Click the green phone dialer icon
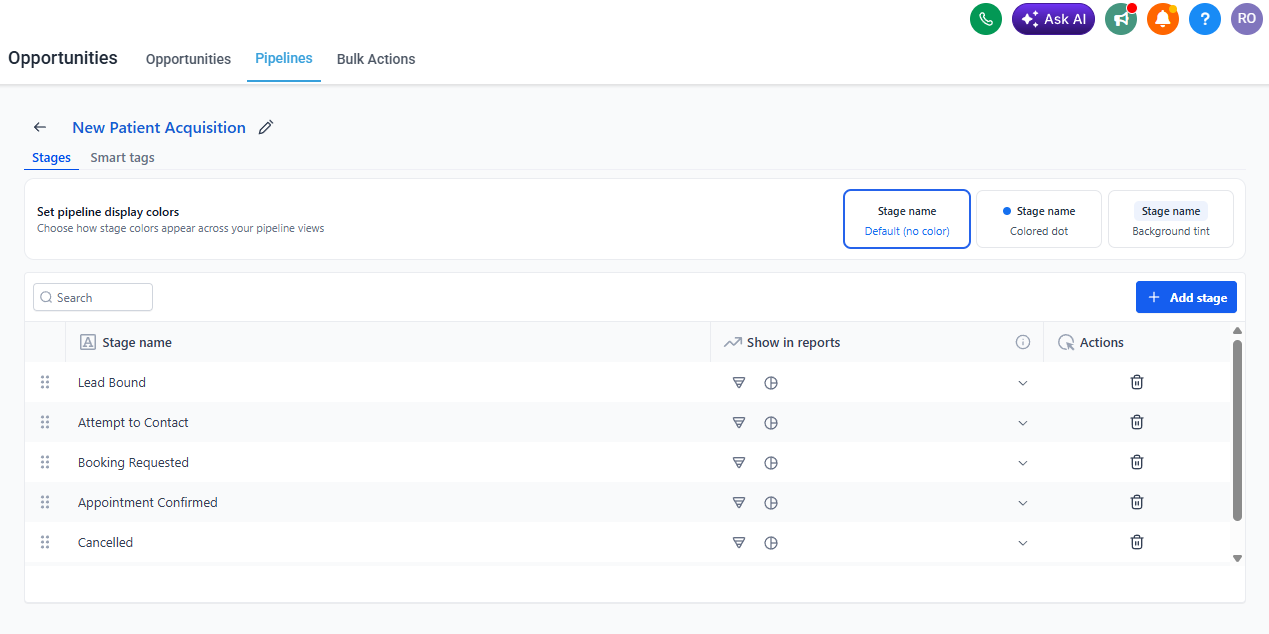This screenshot has width=1269, height=634. point(986,19)
